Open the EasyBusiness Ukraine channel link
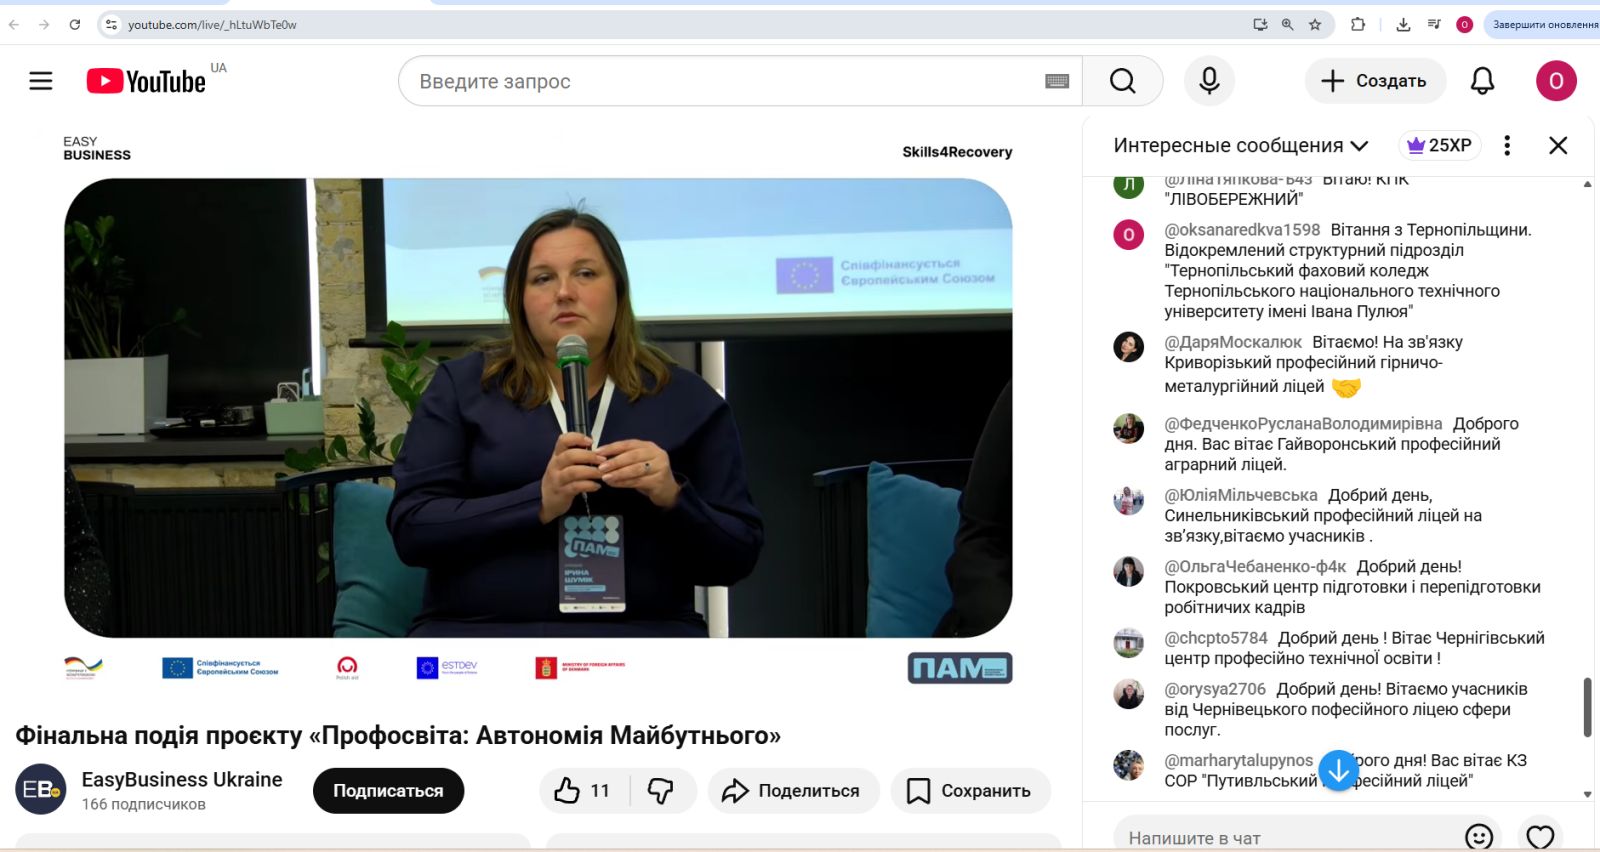This screenshot has height=852, width=1600. point(182,779)
